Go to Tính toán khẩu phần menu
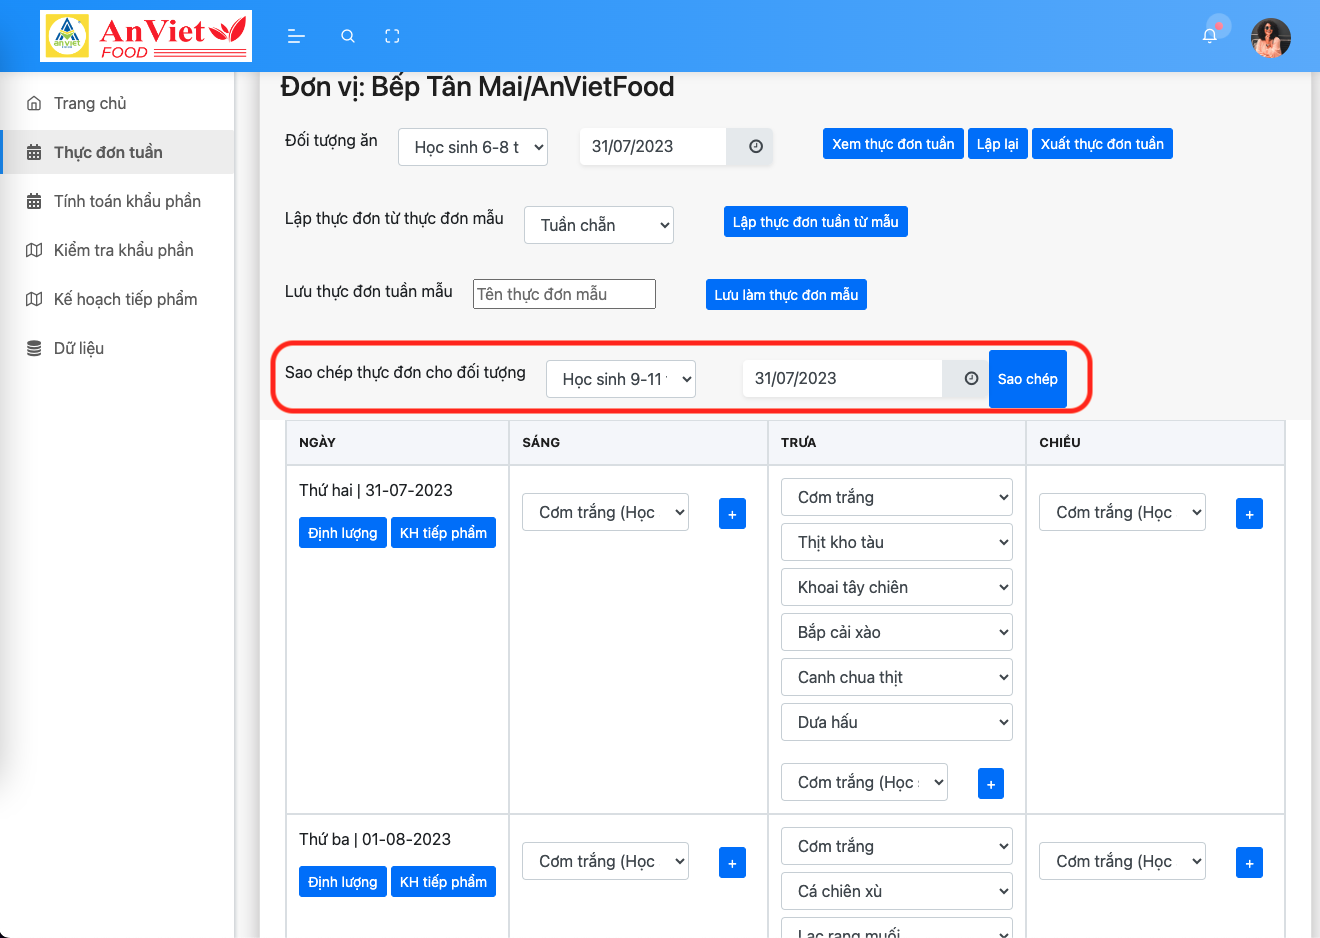Screen dimensions: 1320x938 (x=127, y=201)
